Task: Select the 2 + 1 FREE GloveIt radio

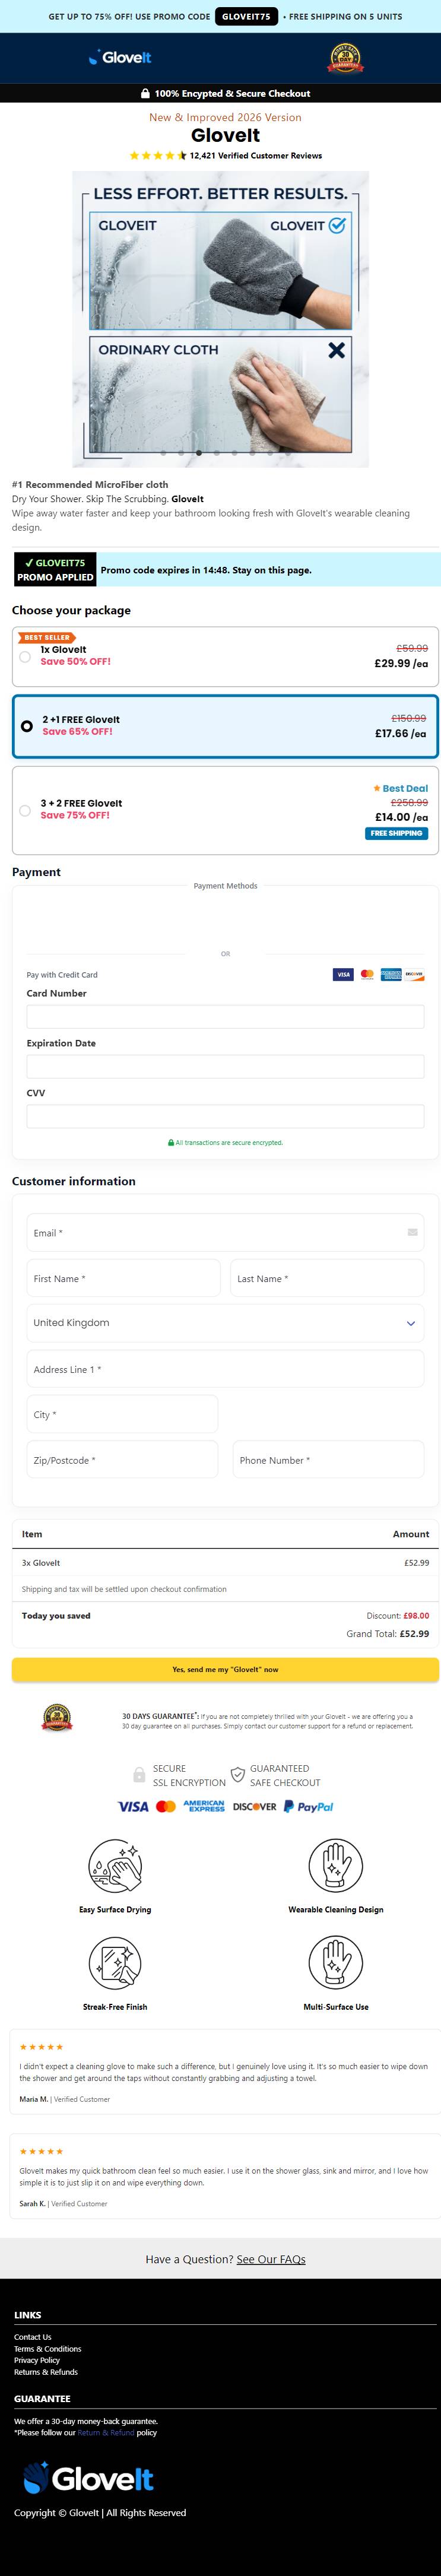Action: 27,726
